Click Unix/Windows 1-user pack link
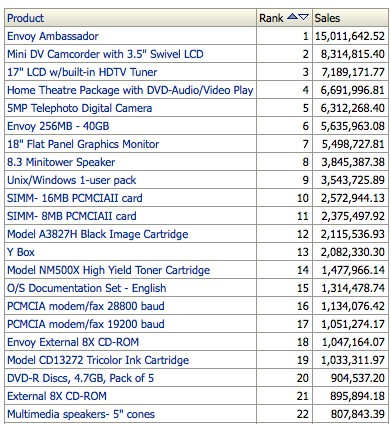Screen dimensions: 391x424 click(x=72, y=180)
